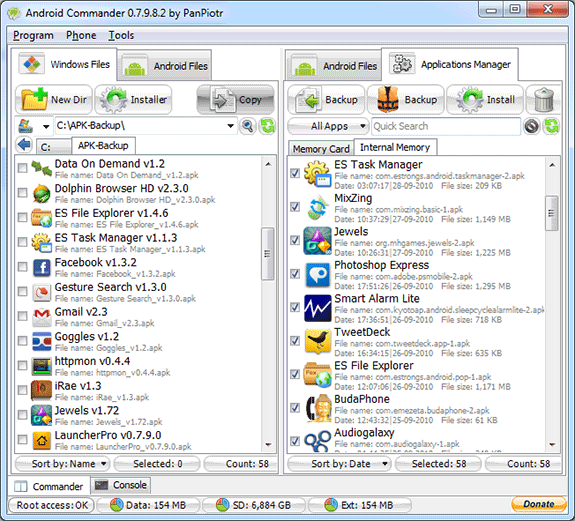Clear quick search with the round cancel icon
This screenshot has height=521, width=575.
pos(532,126)
